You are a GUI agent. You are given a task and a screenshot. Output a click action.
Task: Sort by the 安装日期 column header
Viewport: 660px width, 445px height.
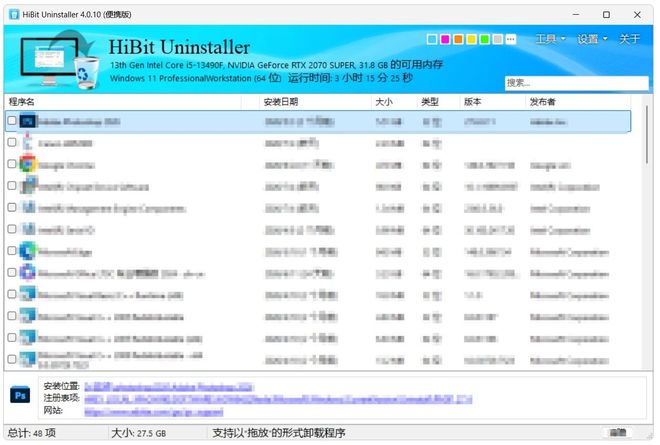316,101
